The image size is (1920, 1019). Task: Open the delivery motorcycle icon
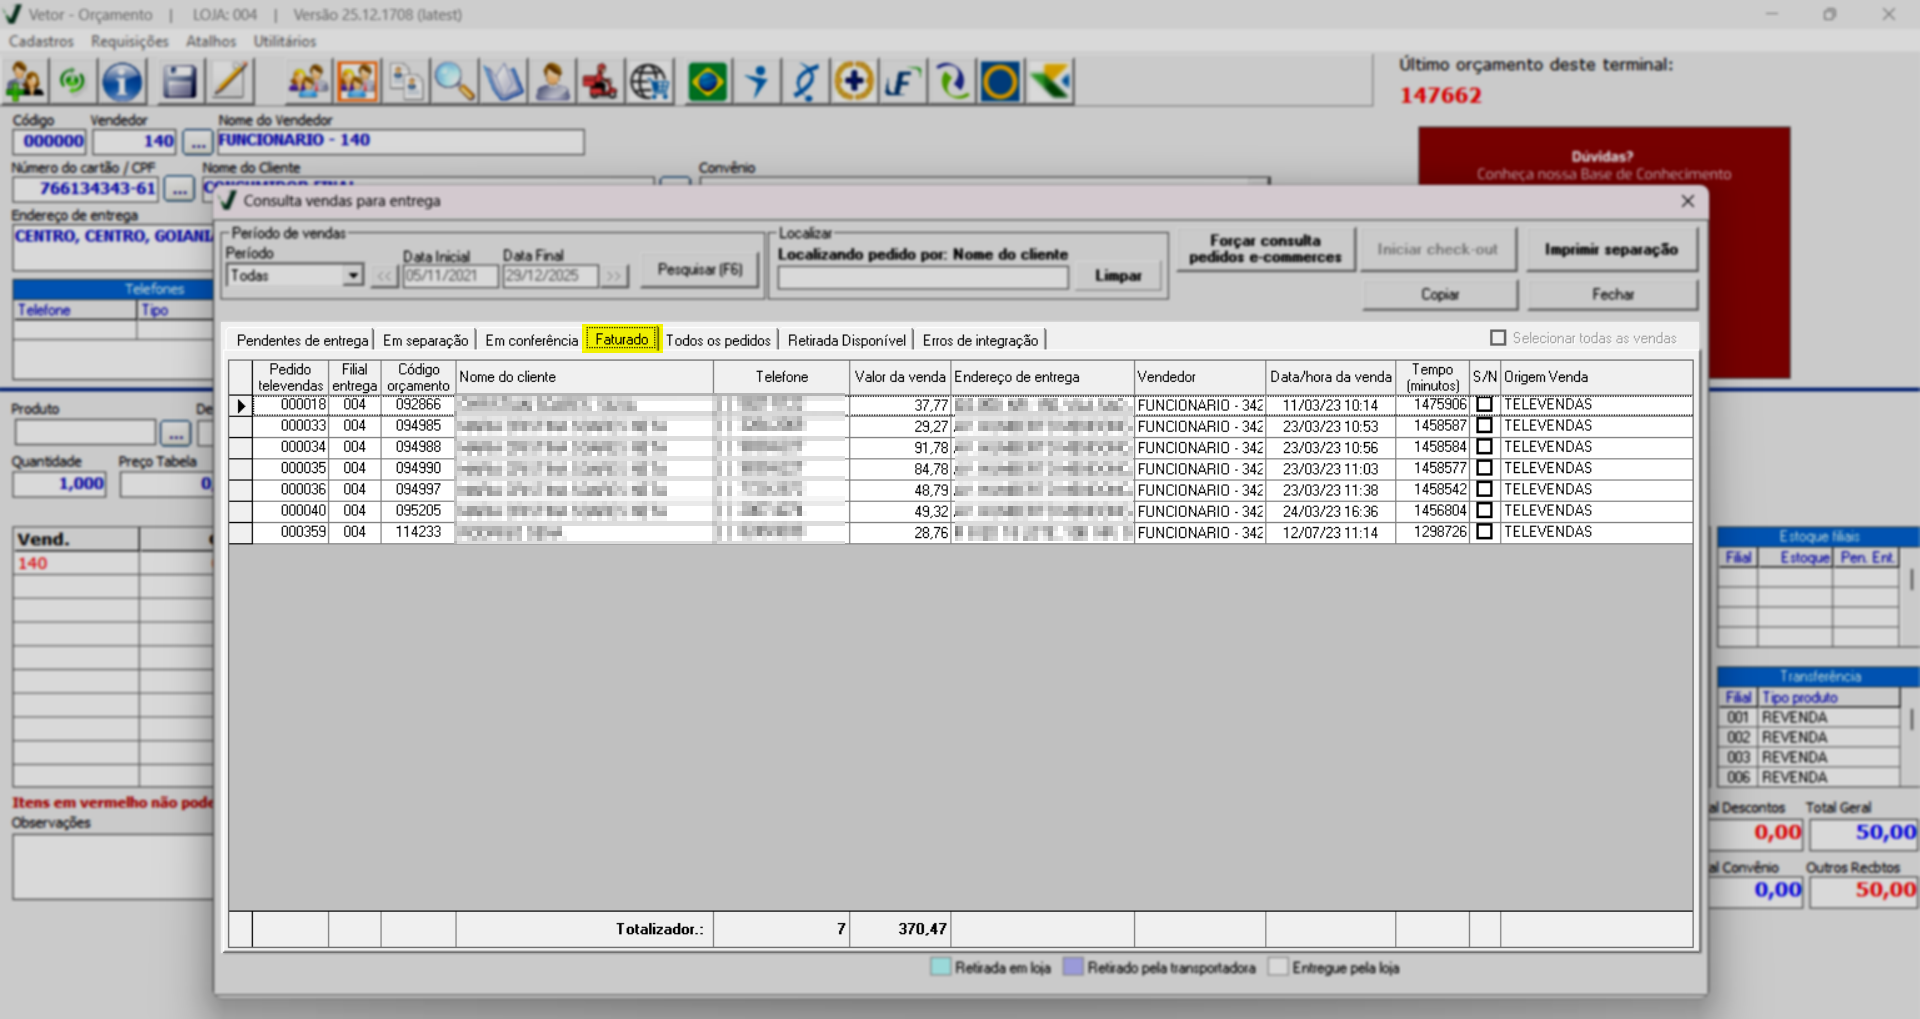point(600,82)
